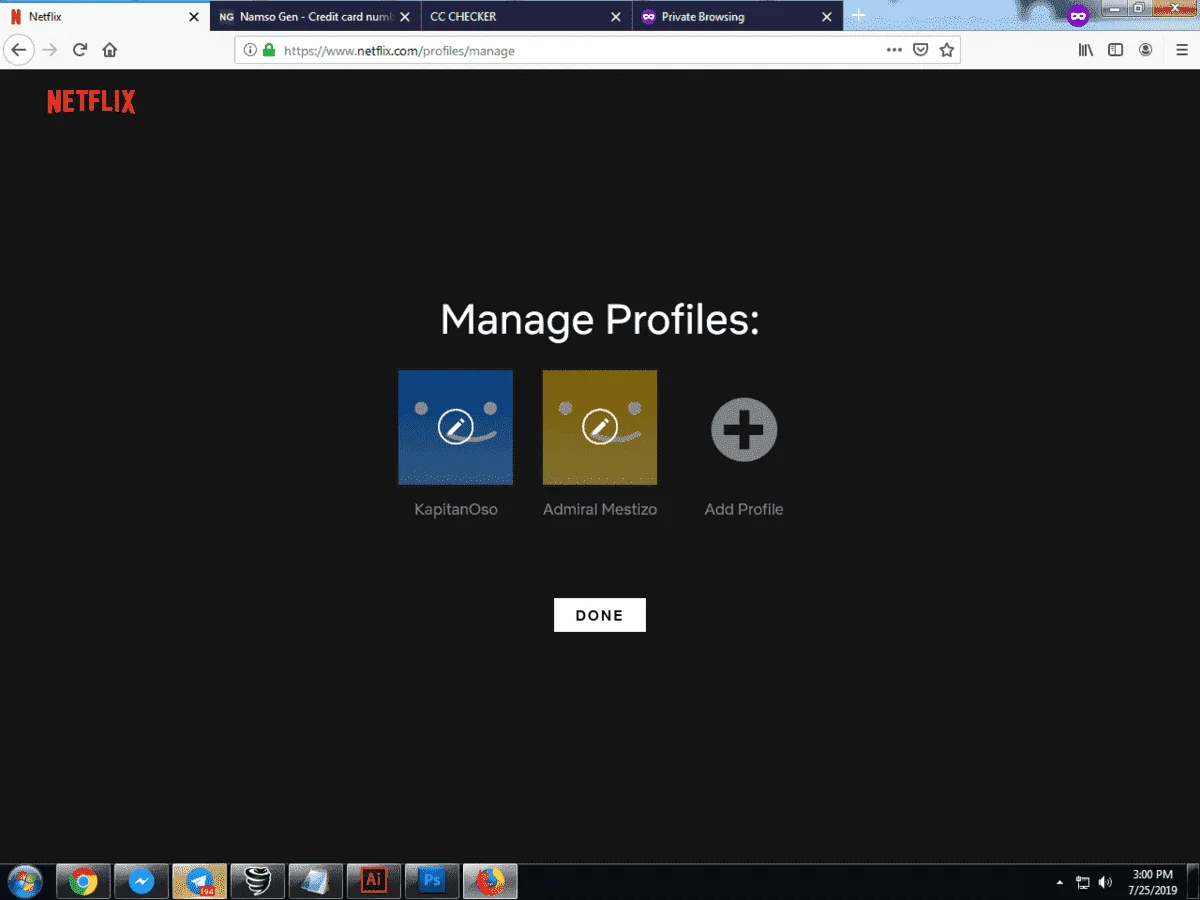Click the DONE button
This screenshot has width=1200, height=900.
600,615
